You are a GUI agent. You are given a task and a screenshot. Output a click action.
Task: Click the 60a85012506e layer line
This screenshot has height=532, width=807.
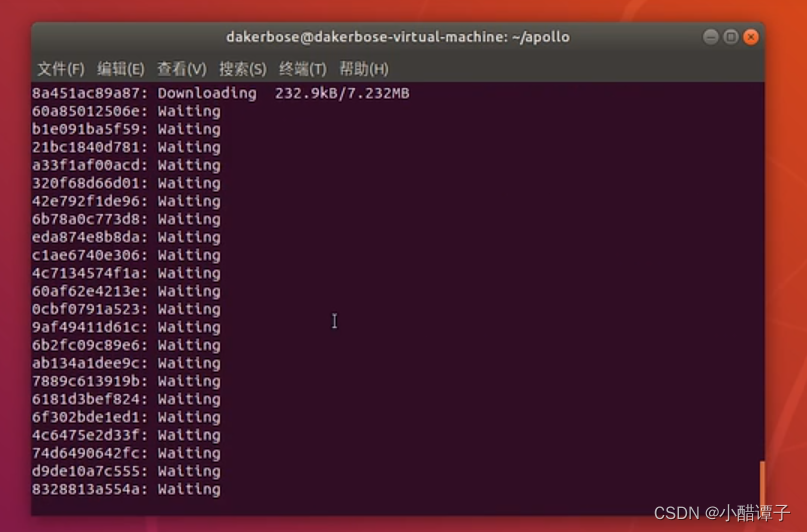coord(126,111)
